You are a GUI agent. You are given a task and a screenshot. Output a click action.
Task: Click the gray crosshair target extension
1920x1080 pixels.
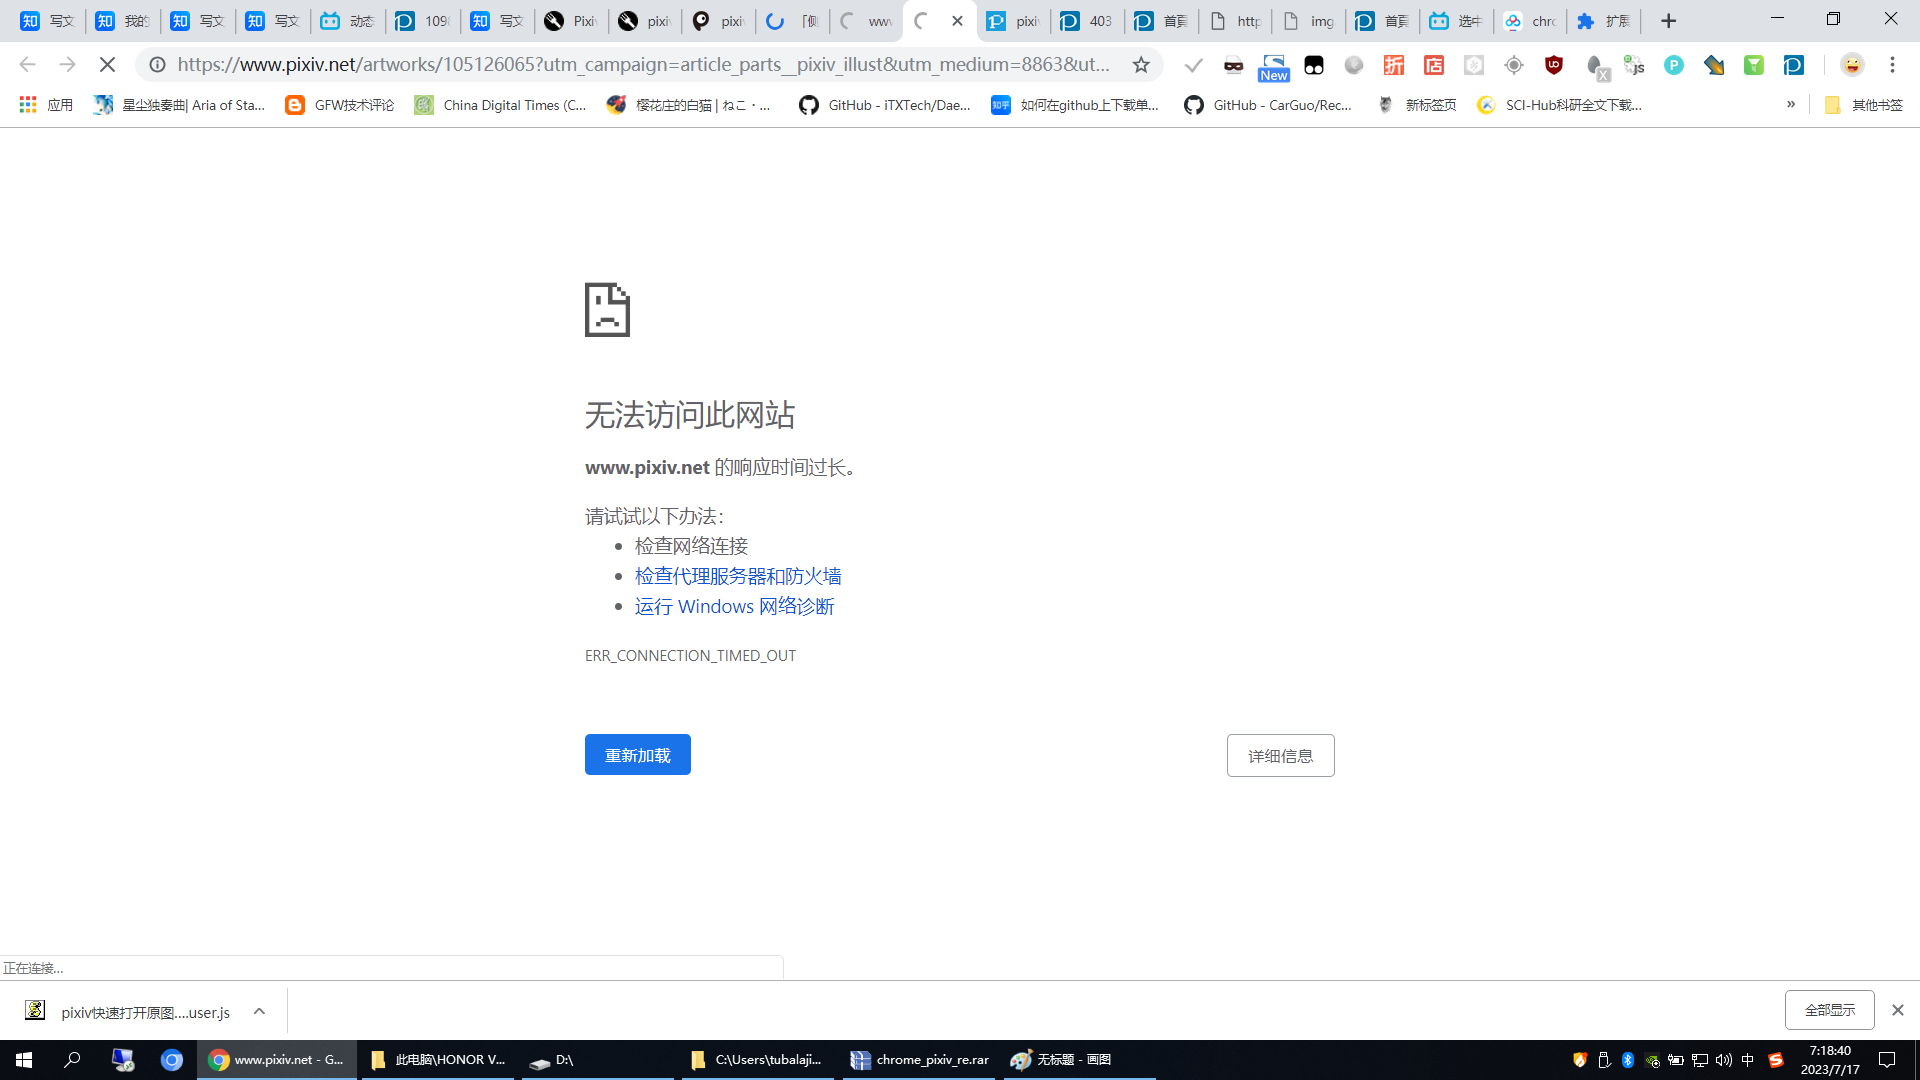(1513, 65)
